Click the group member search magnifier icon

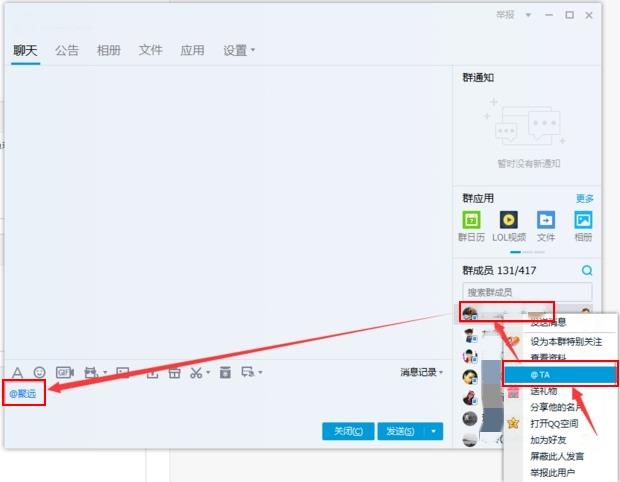[587, 271]
